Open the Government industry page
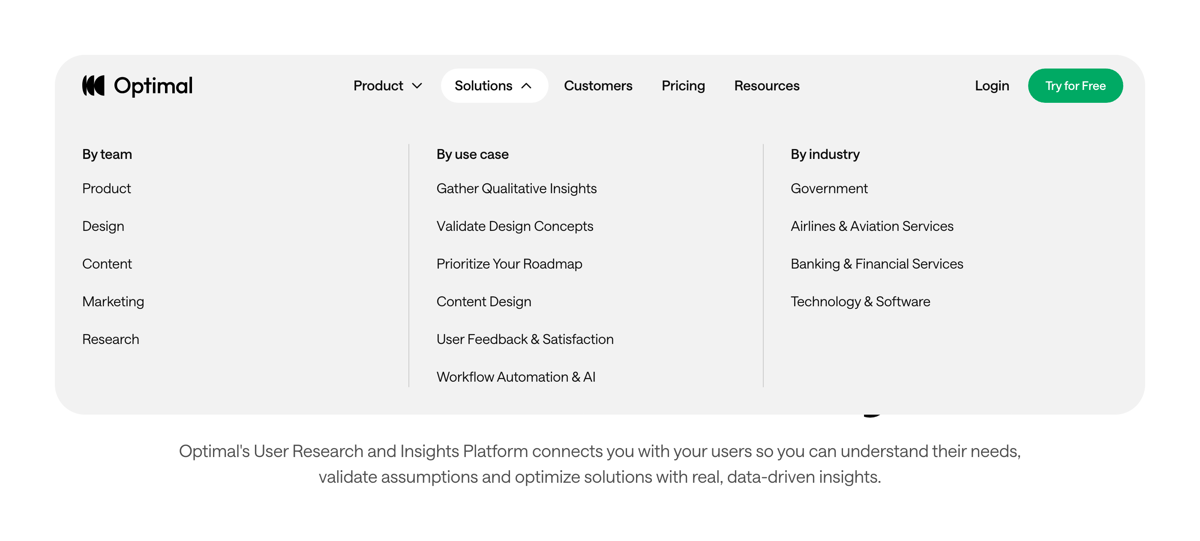This screenshot has width=1200, height=541. (x=829, y=189)
